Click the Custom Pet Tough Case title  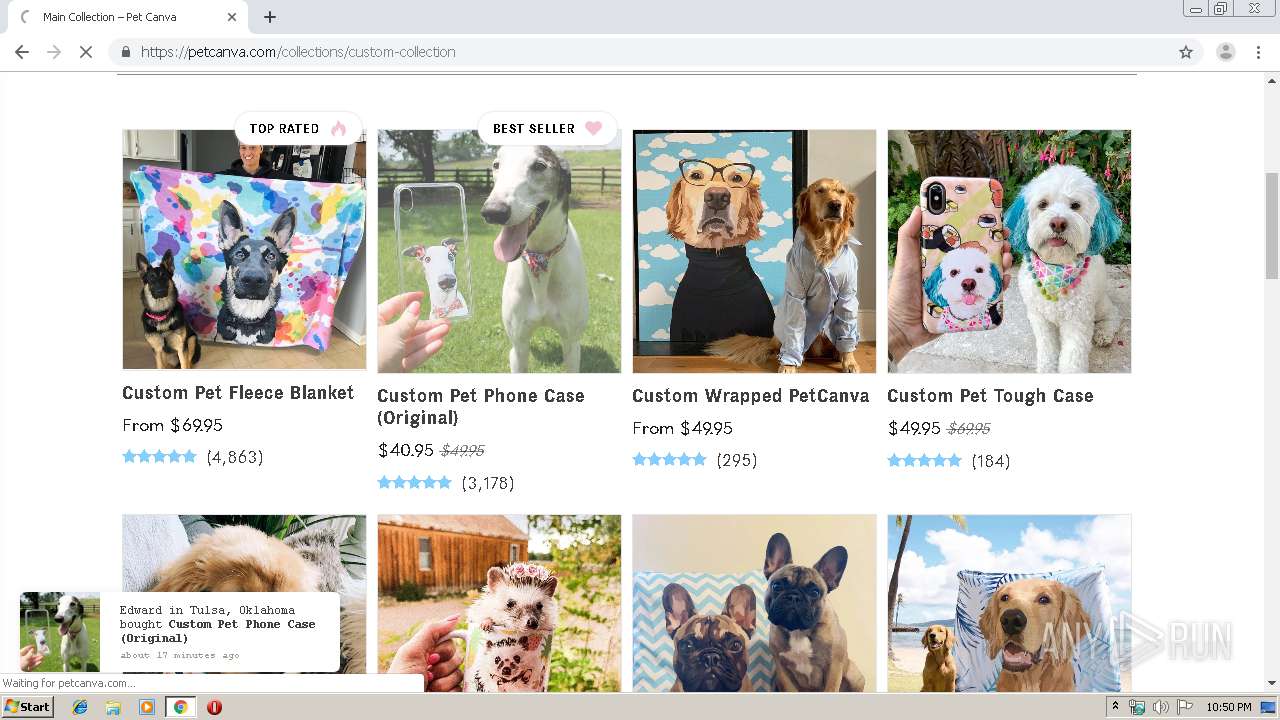click(x=990, y=396)
